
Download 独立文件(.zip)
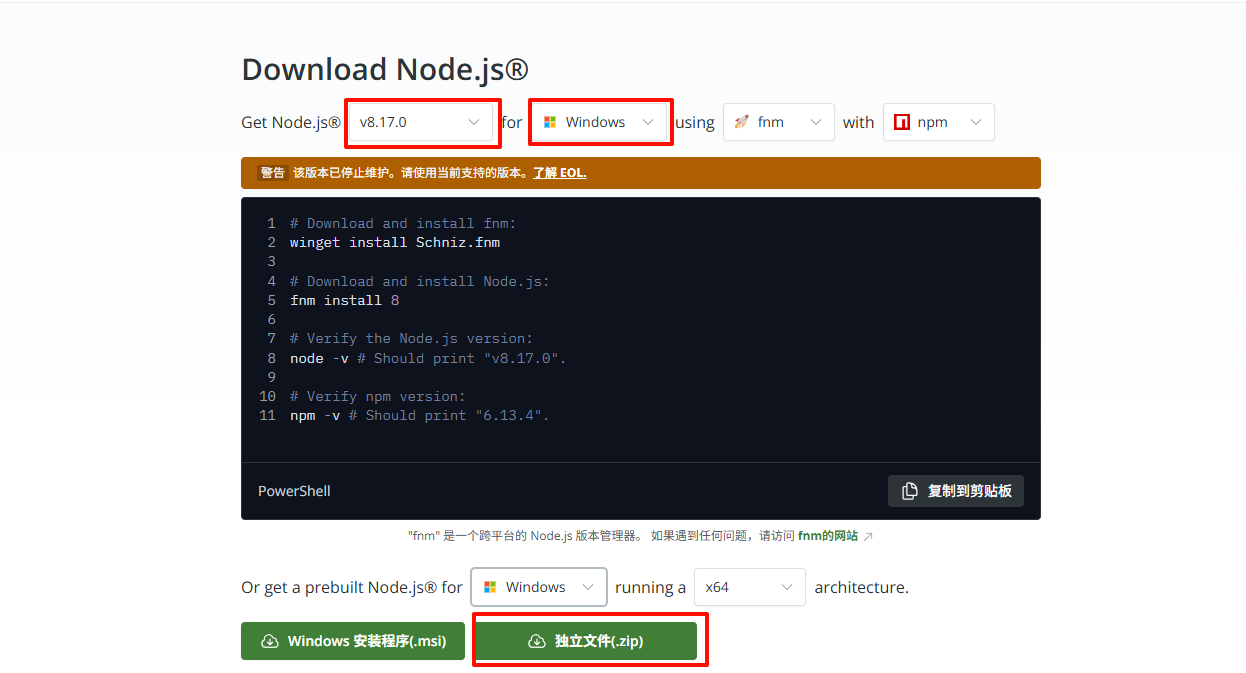pyautogui.click(x=585, y=641)
